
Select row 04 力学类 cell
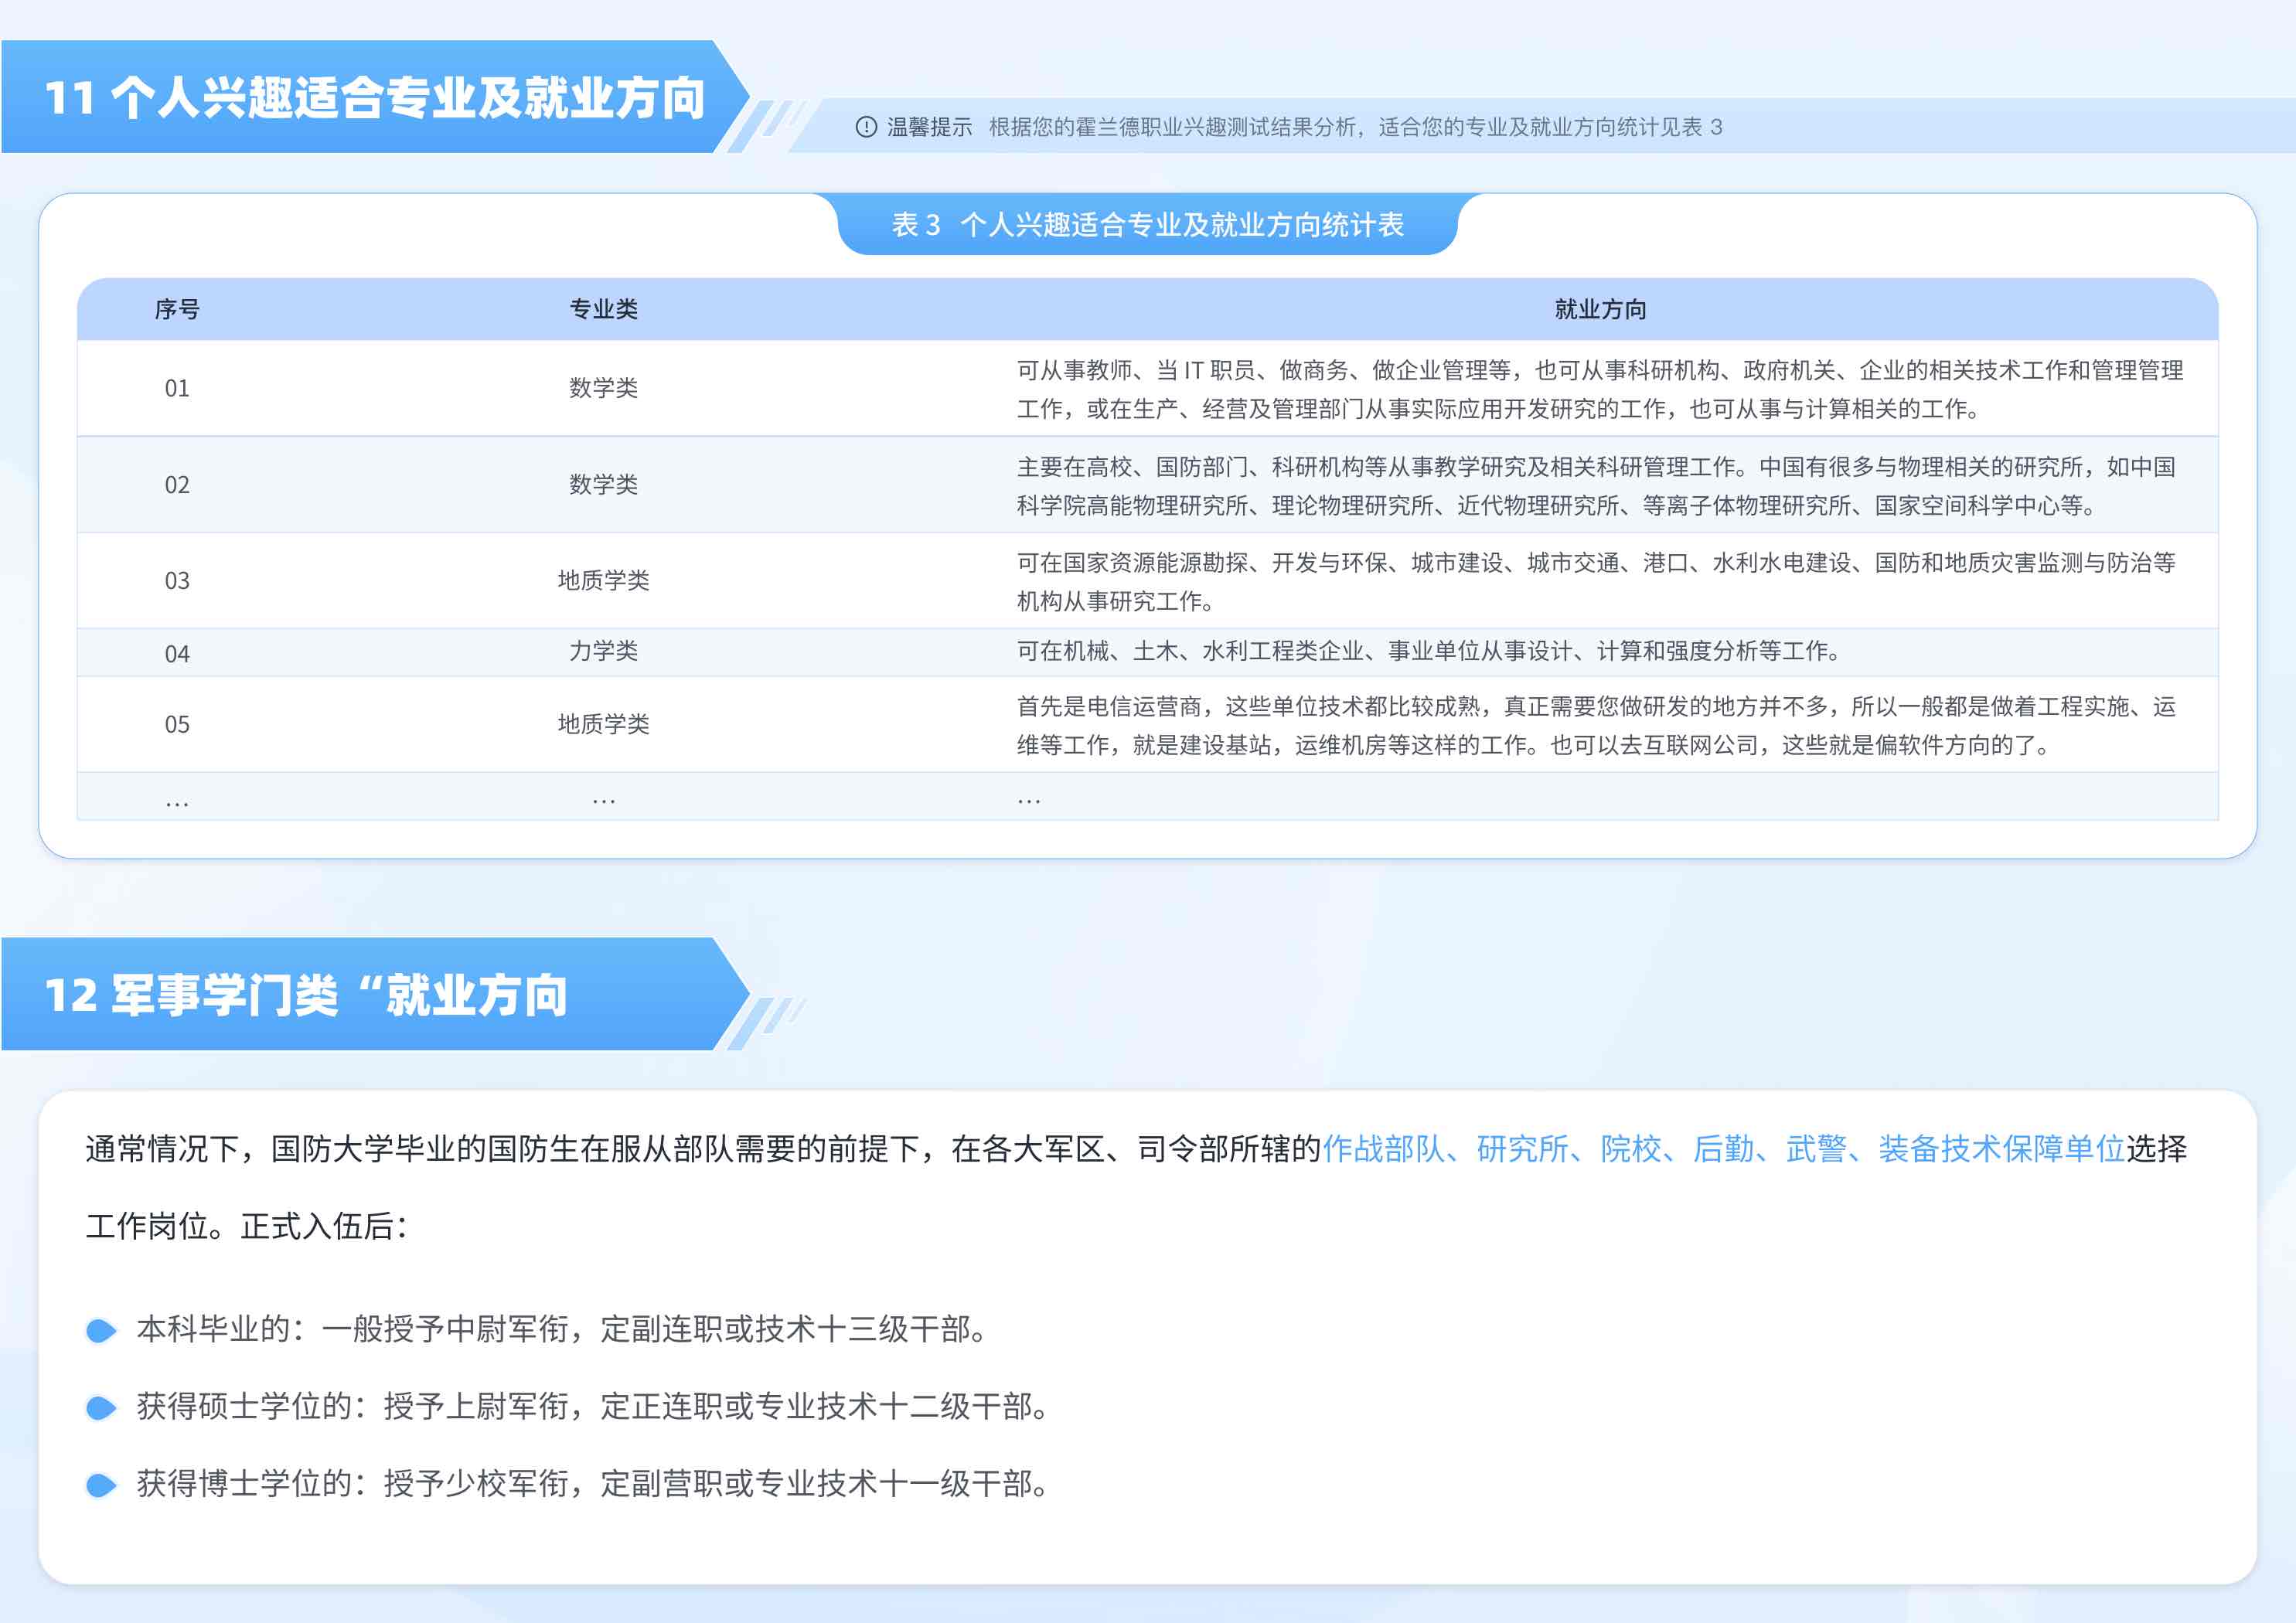(x=603, y=652)
